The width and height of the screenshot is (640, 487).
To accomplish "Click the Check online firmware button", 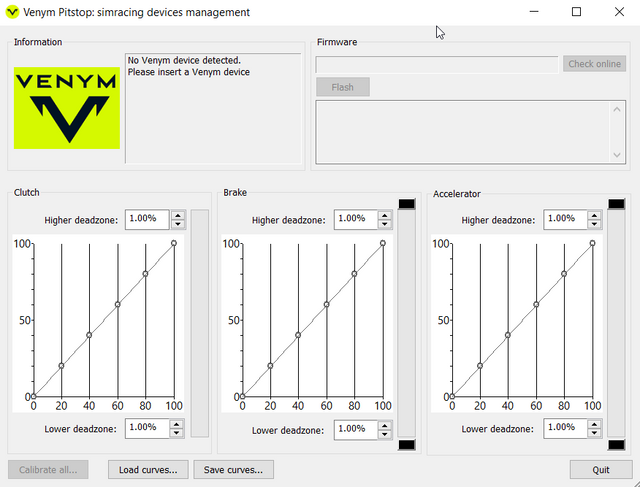I will coord(594,64).
